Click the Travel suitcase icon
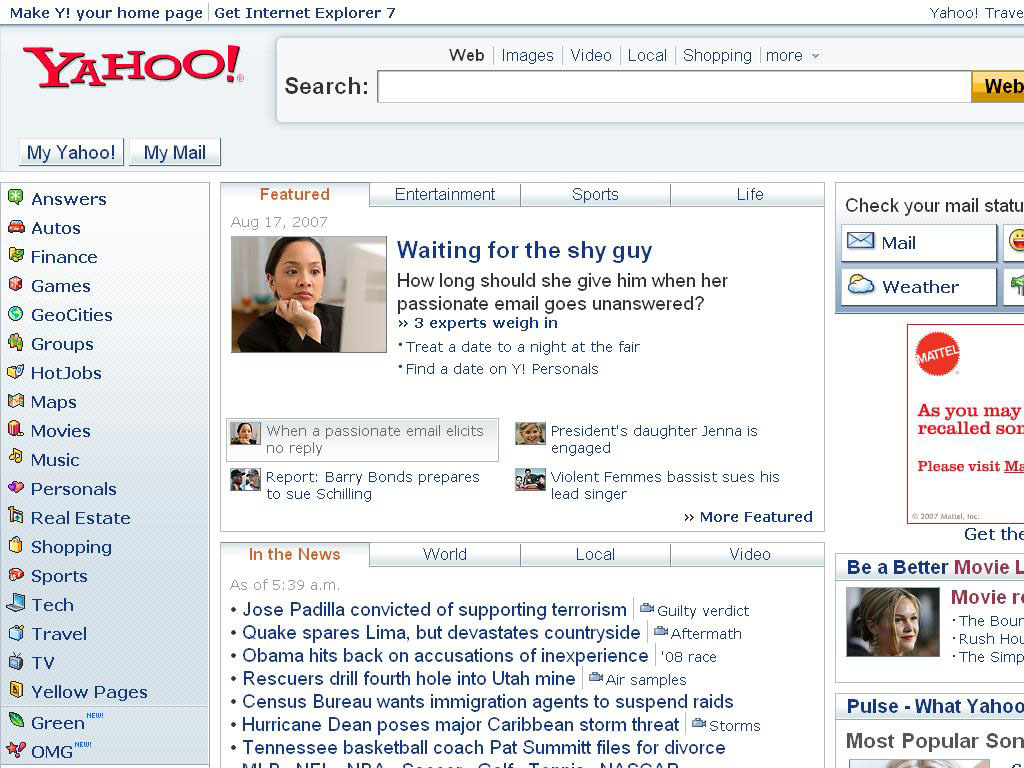This screenshot has width=1024, height=768. [16, 632]
